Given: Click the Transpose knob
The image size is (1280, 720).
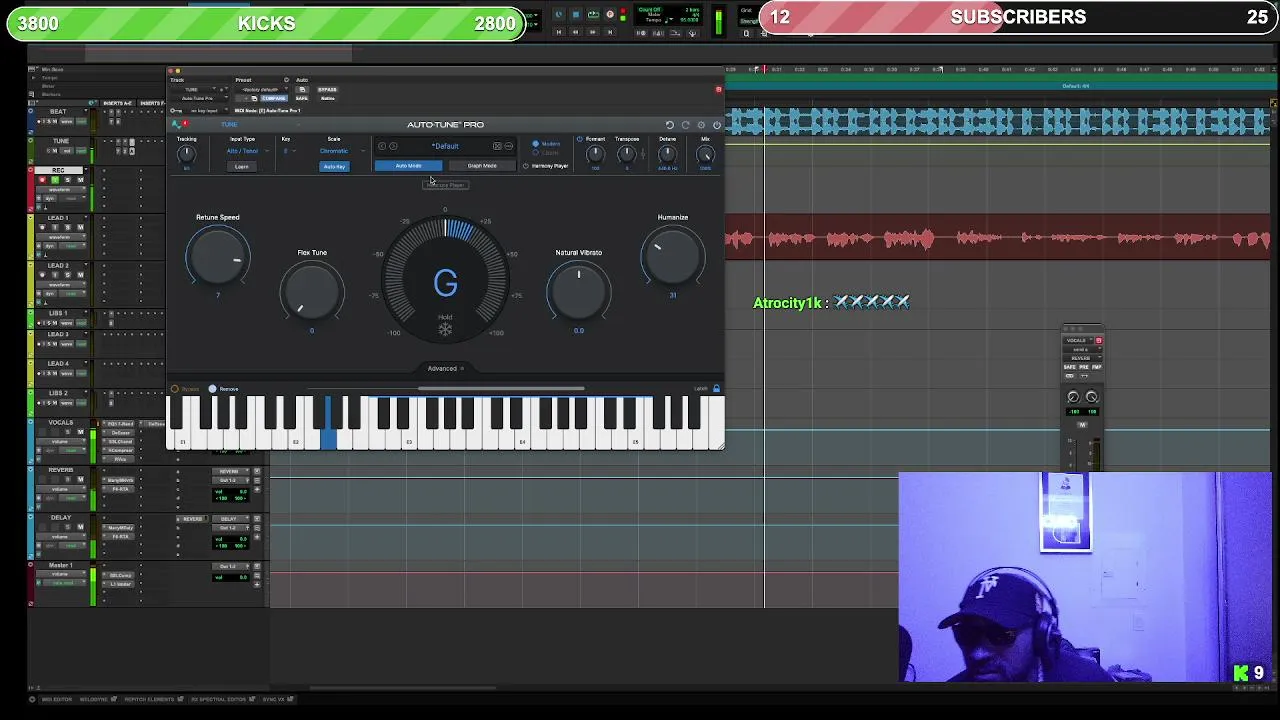Looking at the screenshot, I should coord(626,154).
